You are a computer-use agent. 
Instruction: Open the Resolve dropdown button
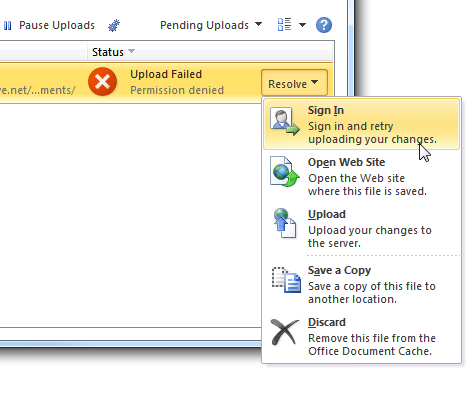click(x=294, y=83)
